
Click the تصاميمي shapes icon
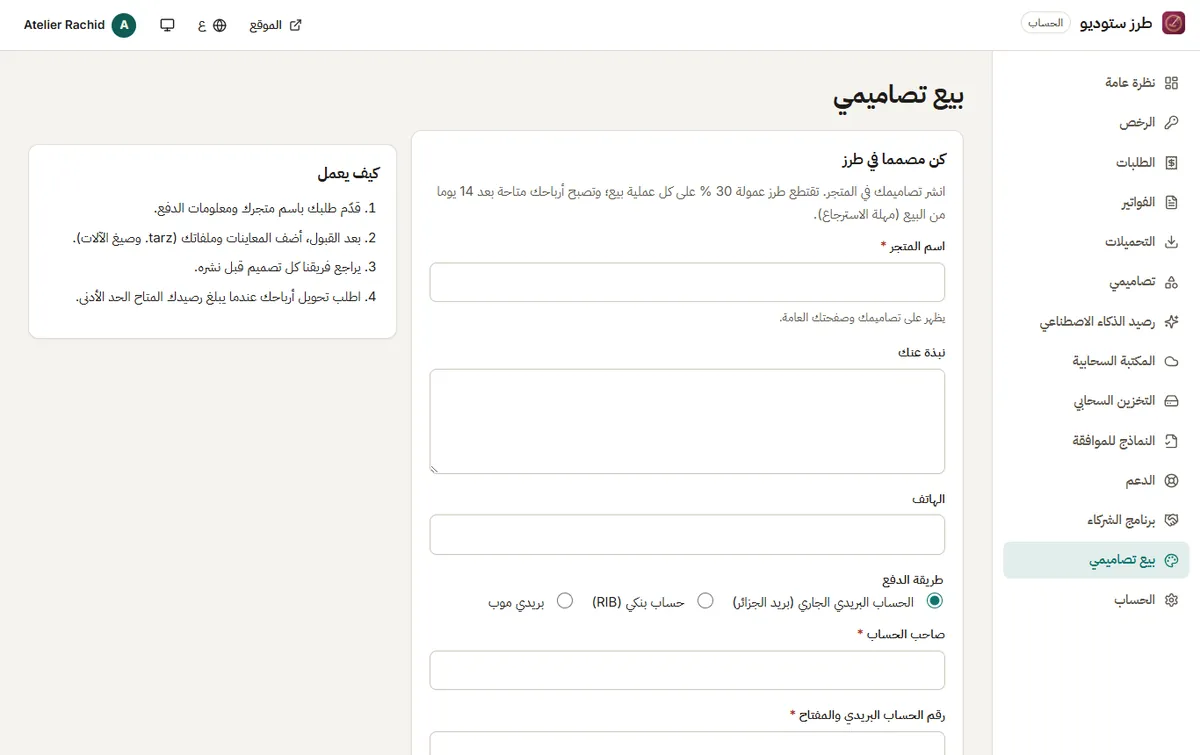click(1173, 282)
